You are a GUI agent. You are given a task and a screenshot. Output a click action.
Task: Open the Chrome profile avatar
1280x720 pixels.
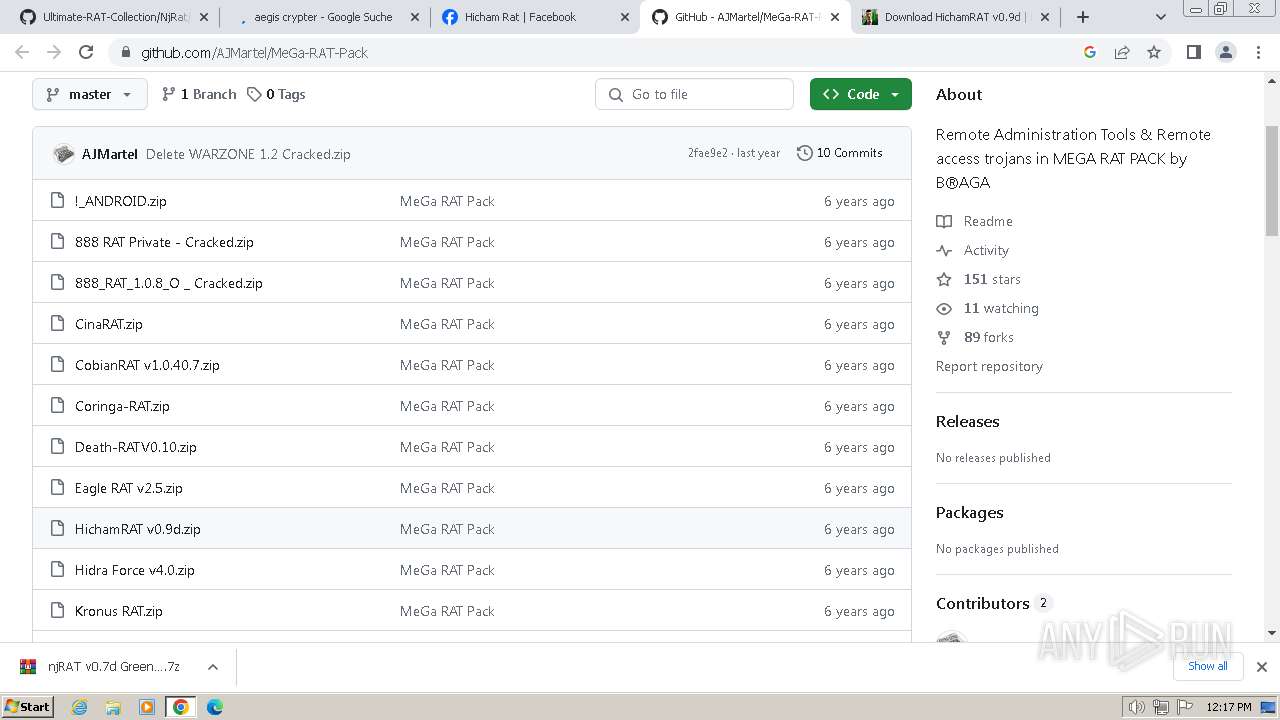pos(1225,52)
